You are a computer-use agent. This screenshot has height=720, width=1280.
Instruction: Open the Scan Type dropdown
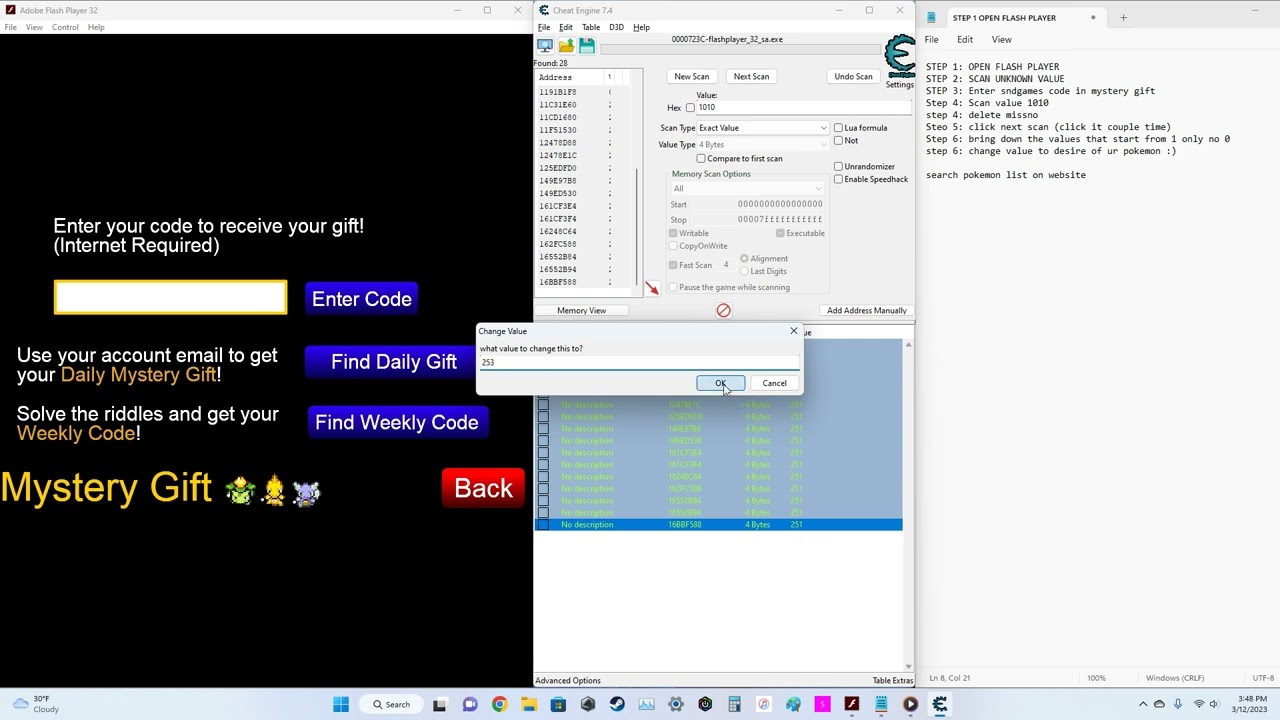click(763, 128)
